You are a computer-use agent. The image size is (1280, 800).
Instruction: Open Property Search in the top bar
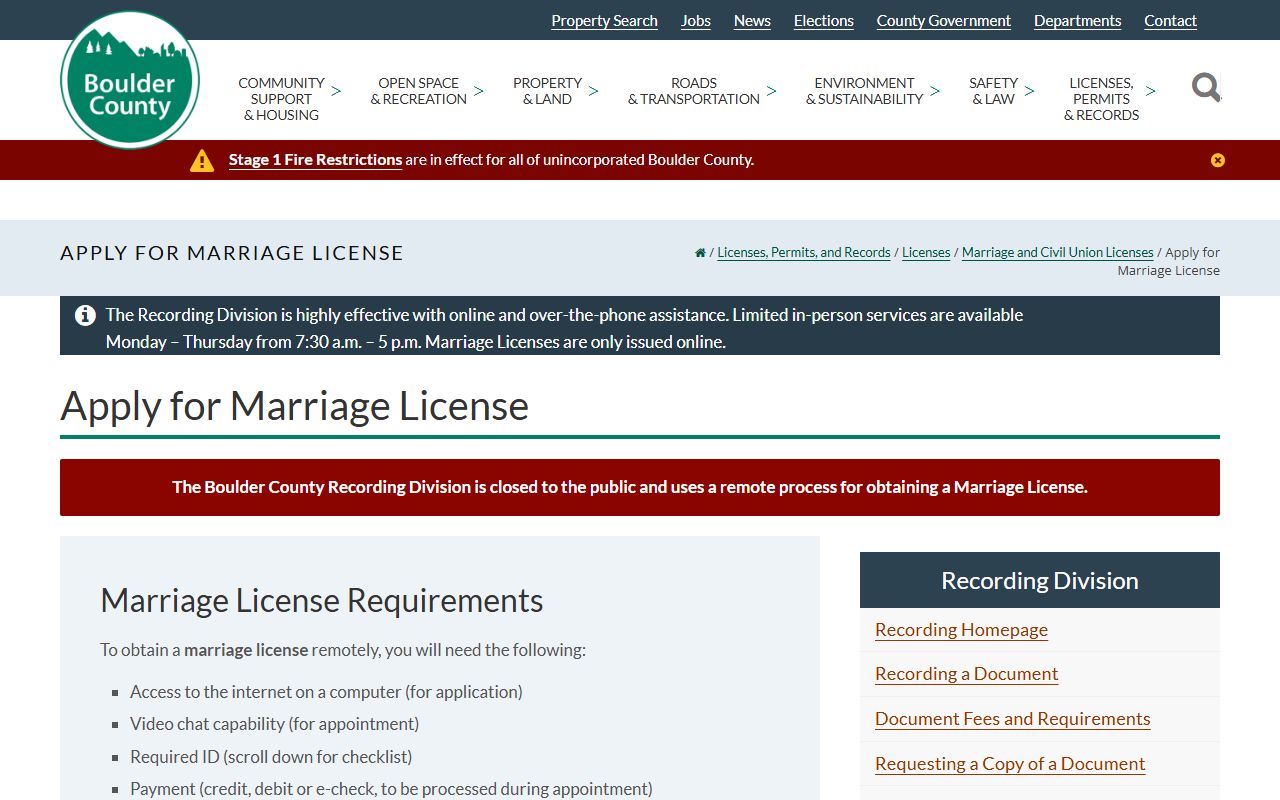pyautogui.click(x=604, y=21)
